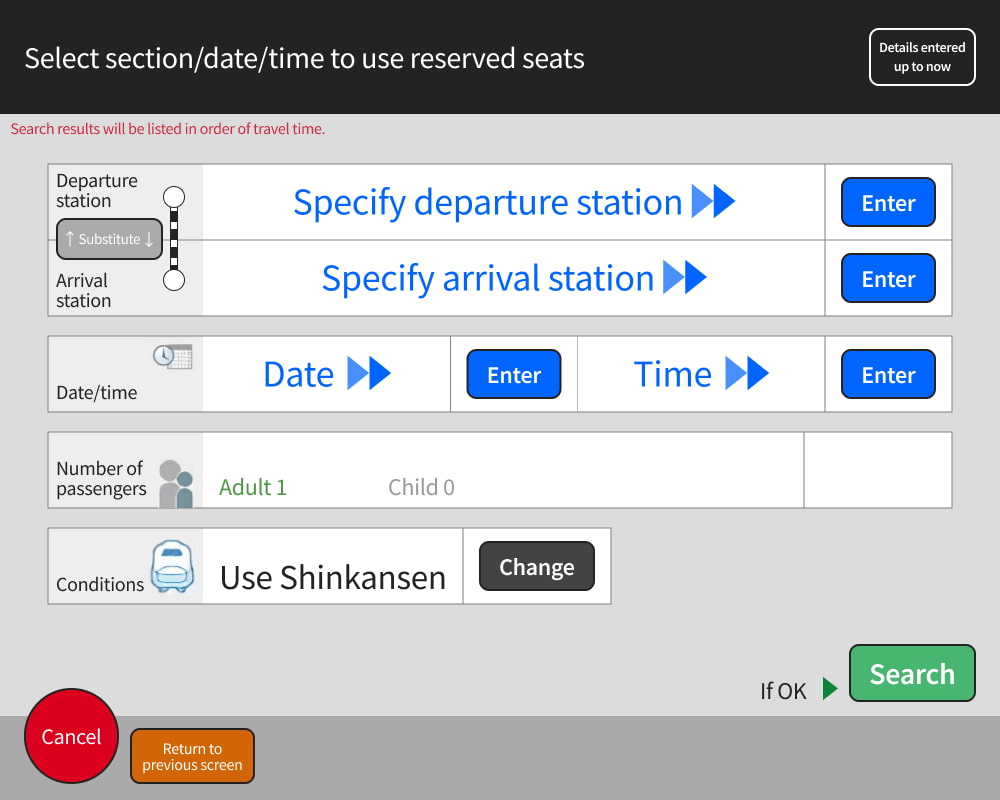Screen dimensions: 1000x800
Task: Click Enter button next to Date
Action: [x=513, y=374]
